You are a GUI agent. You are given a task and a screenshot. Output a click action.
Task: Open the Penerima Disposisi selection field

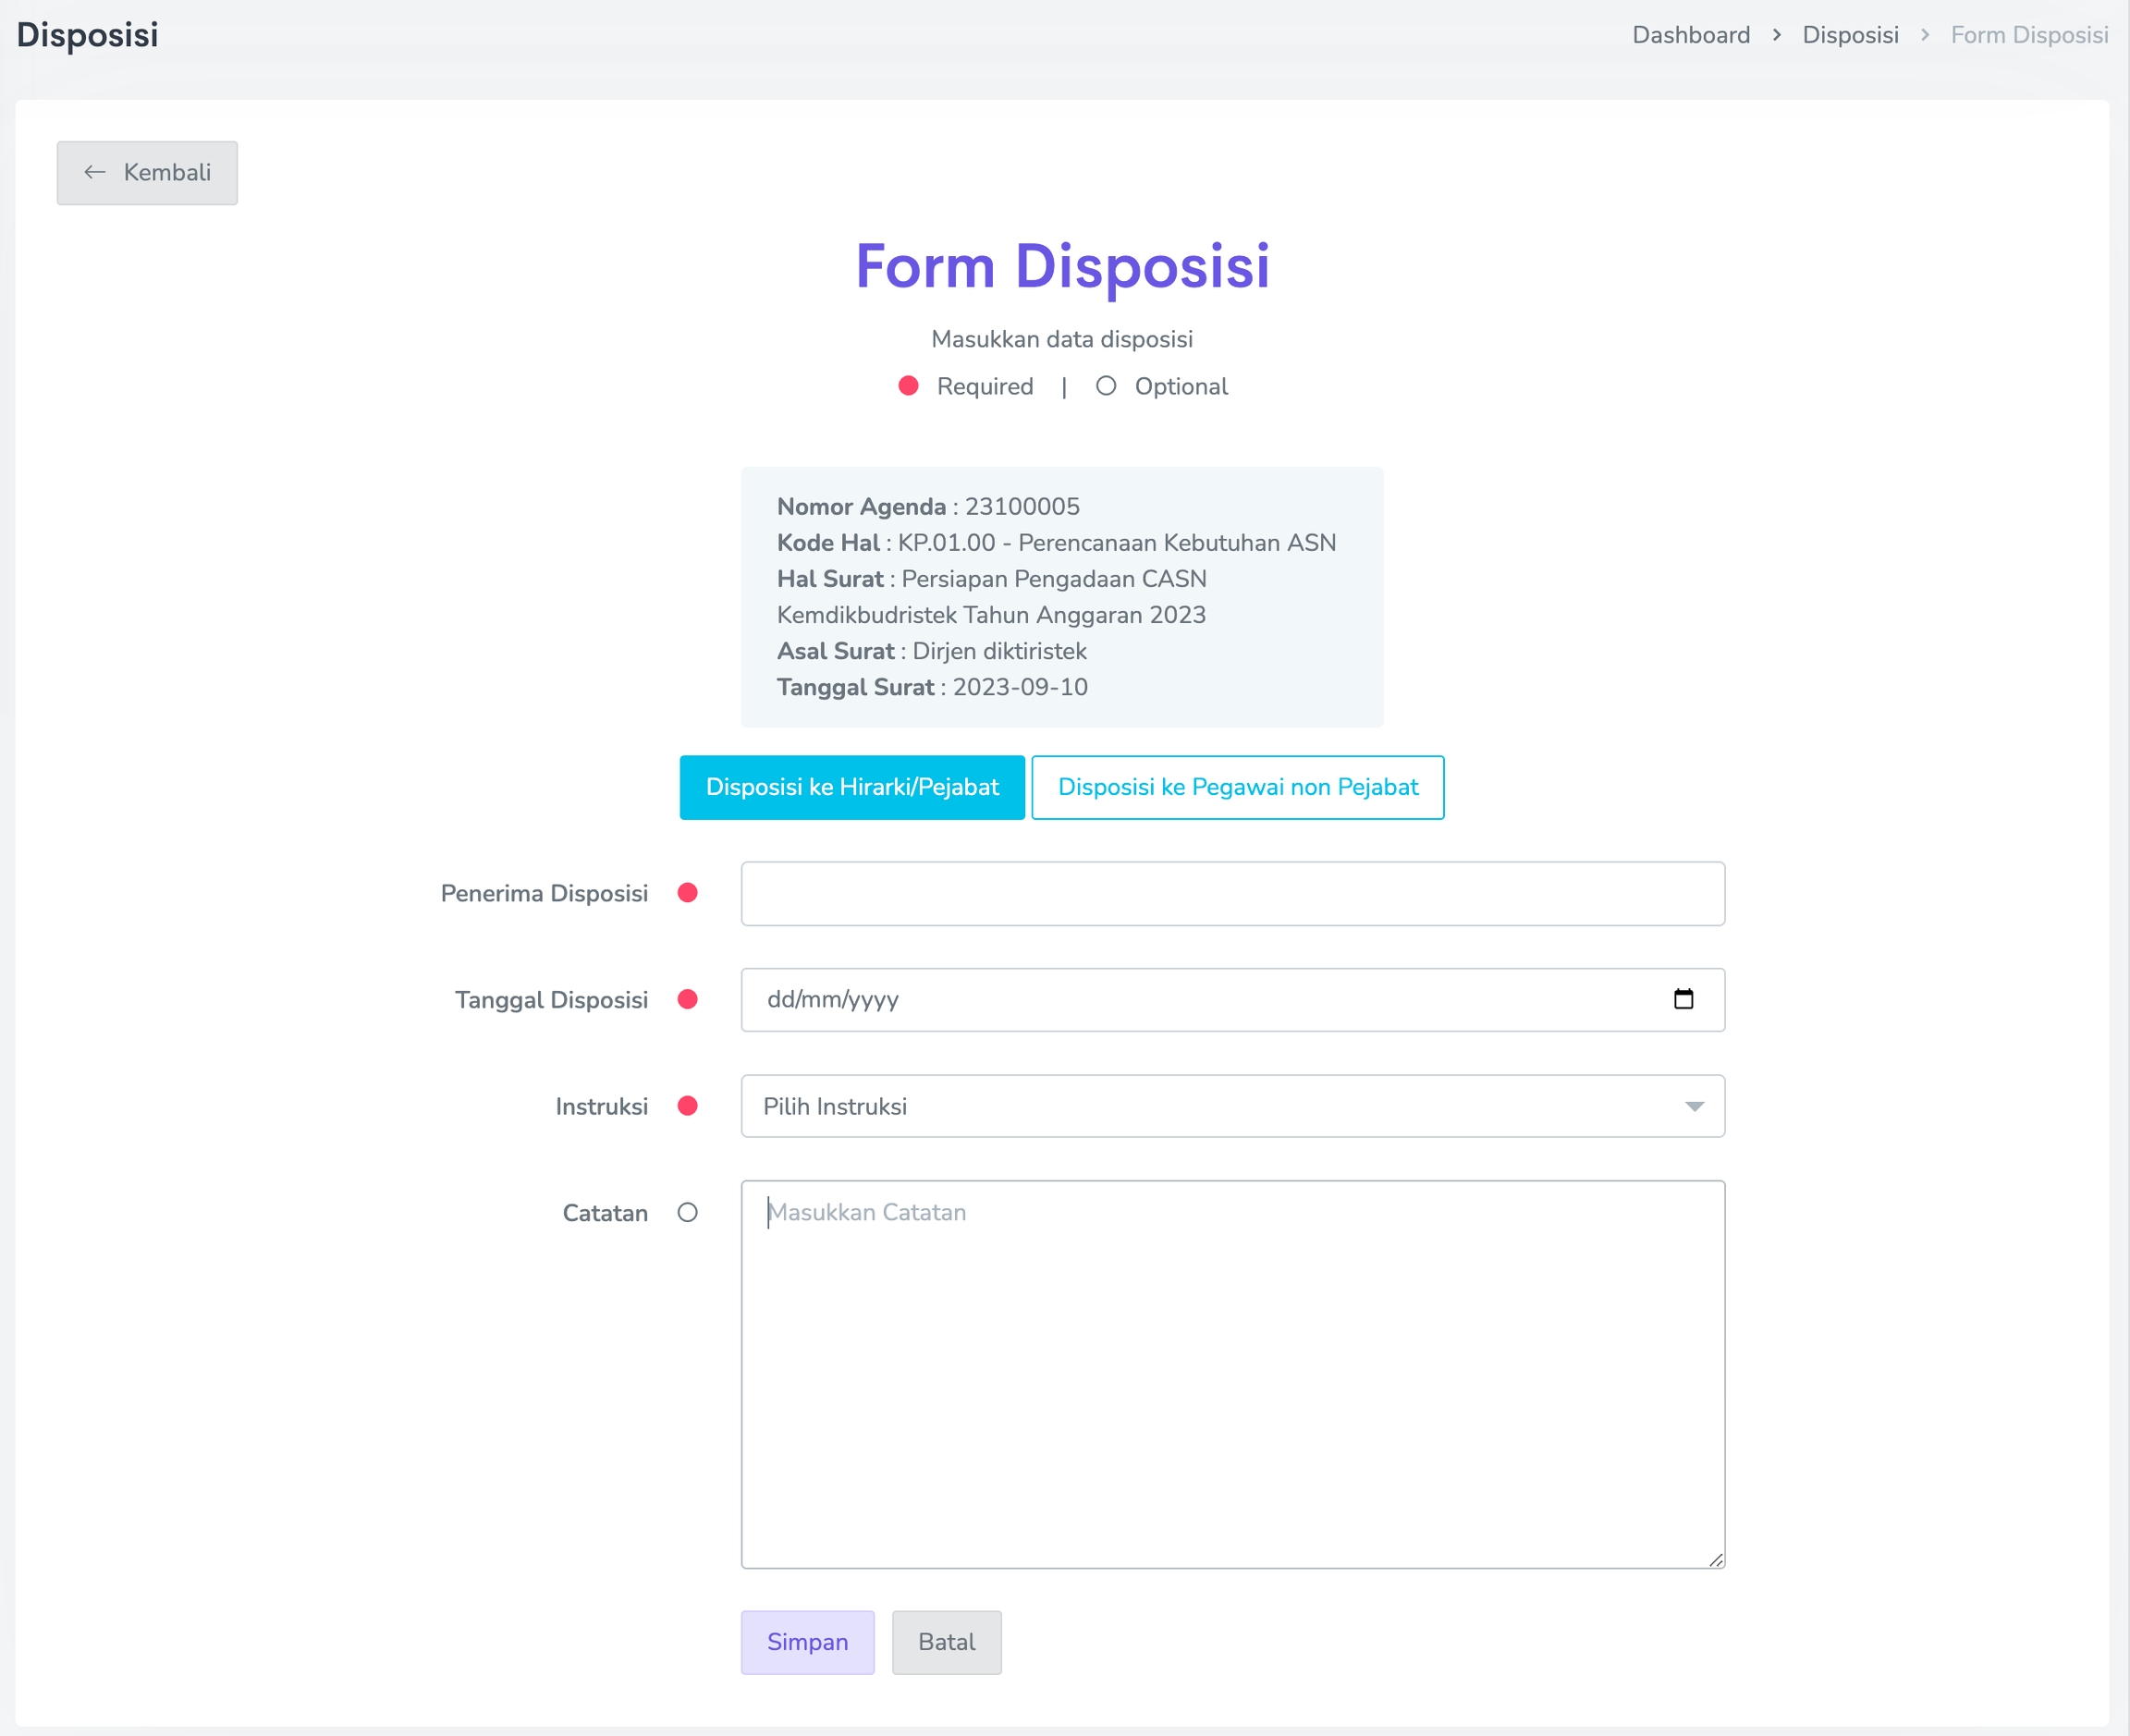click(1232, 893)
